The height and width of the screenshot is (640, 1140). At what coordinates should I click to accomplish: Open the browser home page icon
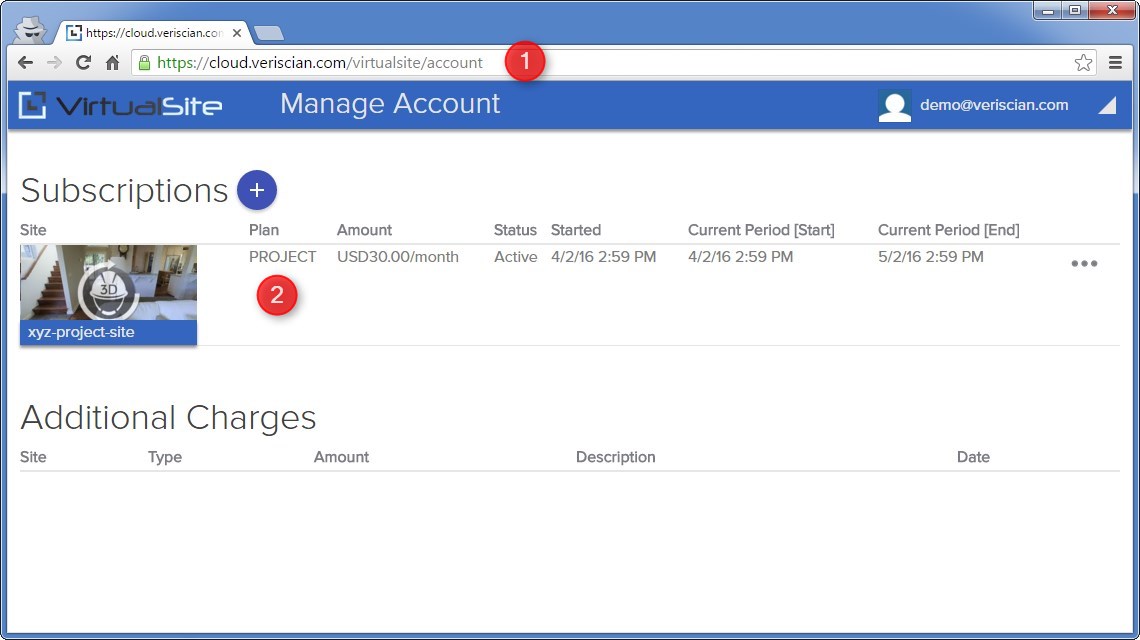click(x=112, y=63)
